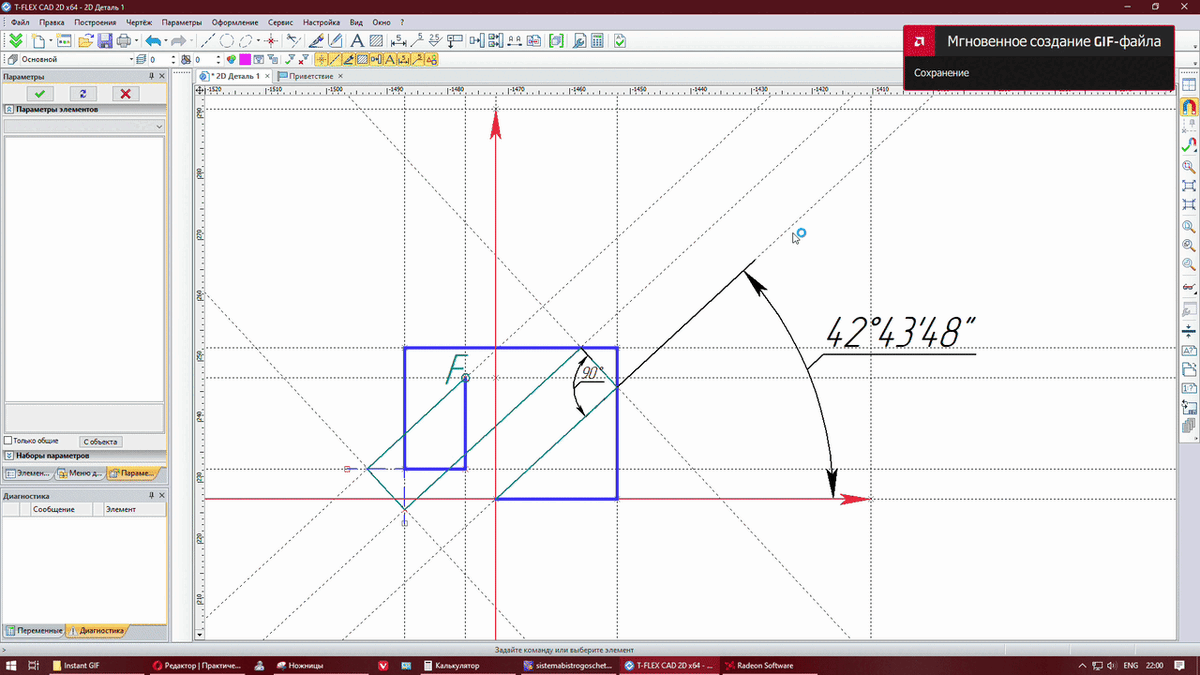Select the construction line tool icon
This screenshot has width=1200, height=675.
pyautogui.click(x=208, y=41)
